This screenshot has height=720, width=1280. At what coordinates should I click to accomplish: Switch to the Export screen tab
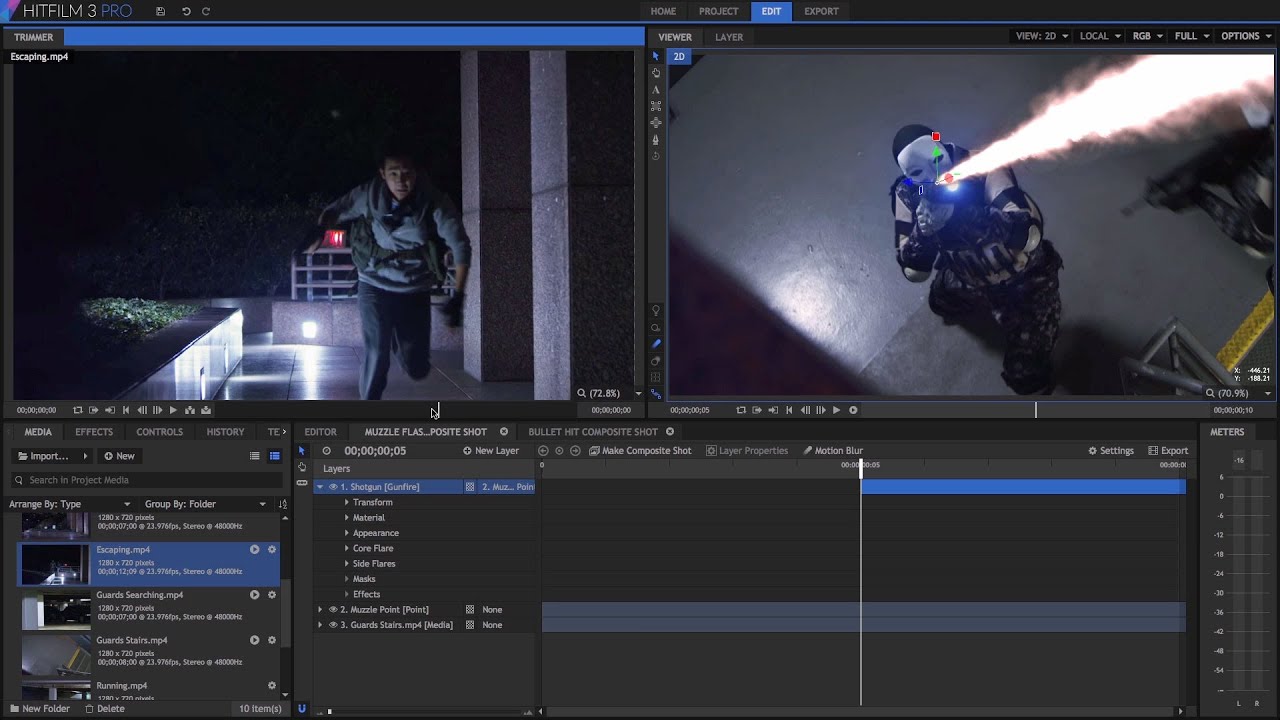point(821,11)
